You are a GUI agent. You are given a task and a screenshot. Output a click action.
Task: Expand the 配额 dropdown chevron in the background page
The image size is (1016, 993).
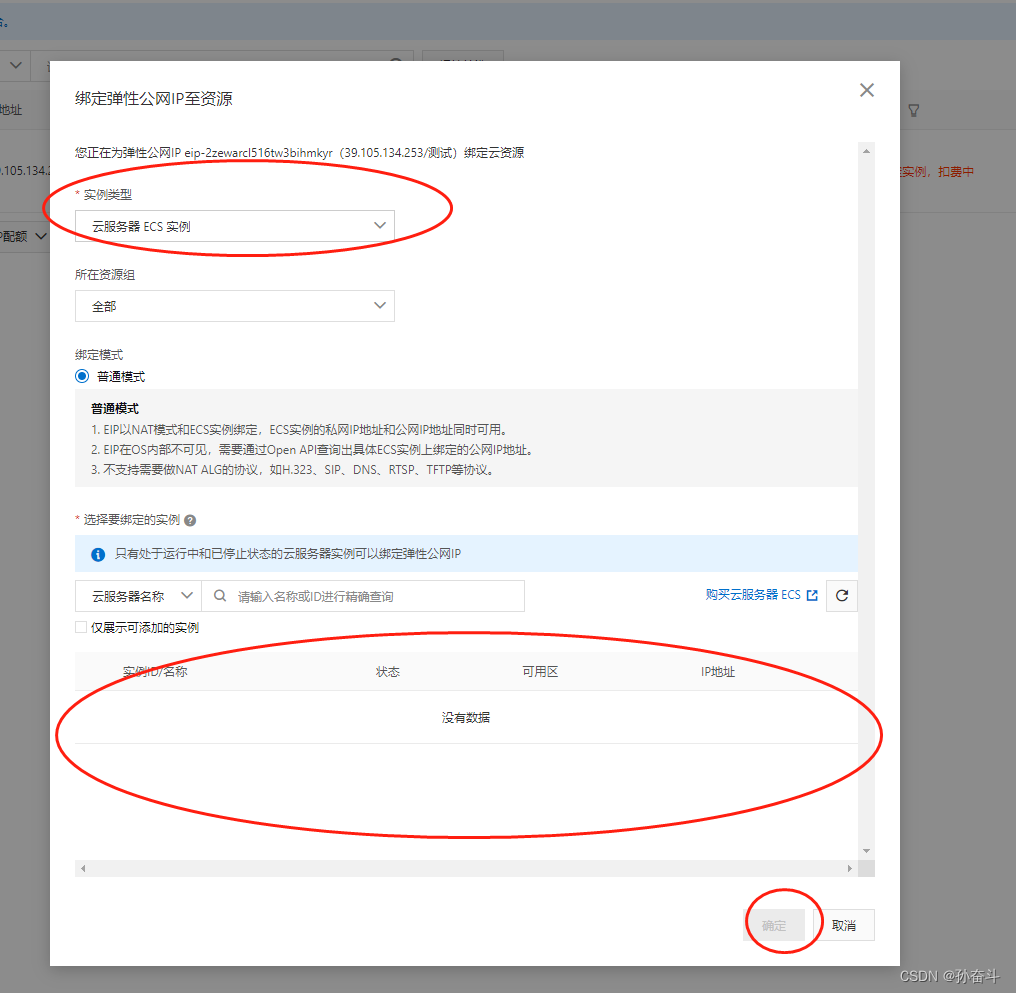41,236
